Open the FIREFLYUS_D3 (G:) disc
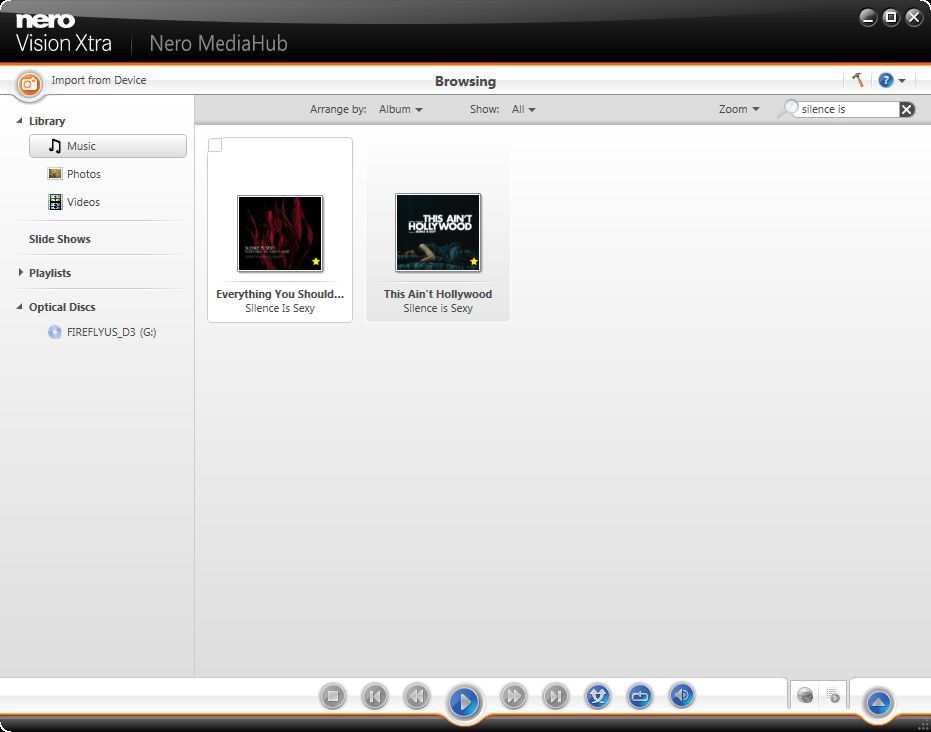This screenshot has height=732, width=931. pos(102,332)
